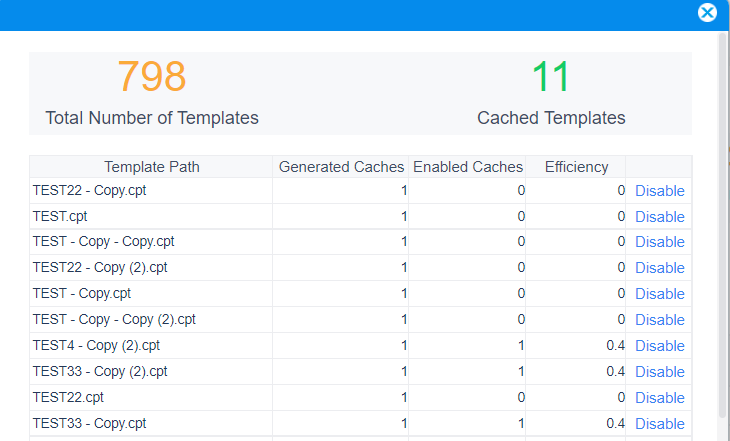
Task: Click the 798 total templates number
Action: pyautogui.click(x=152, y=76)
